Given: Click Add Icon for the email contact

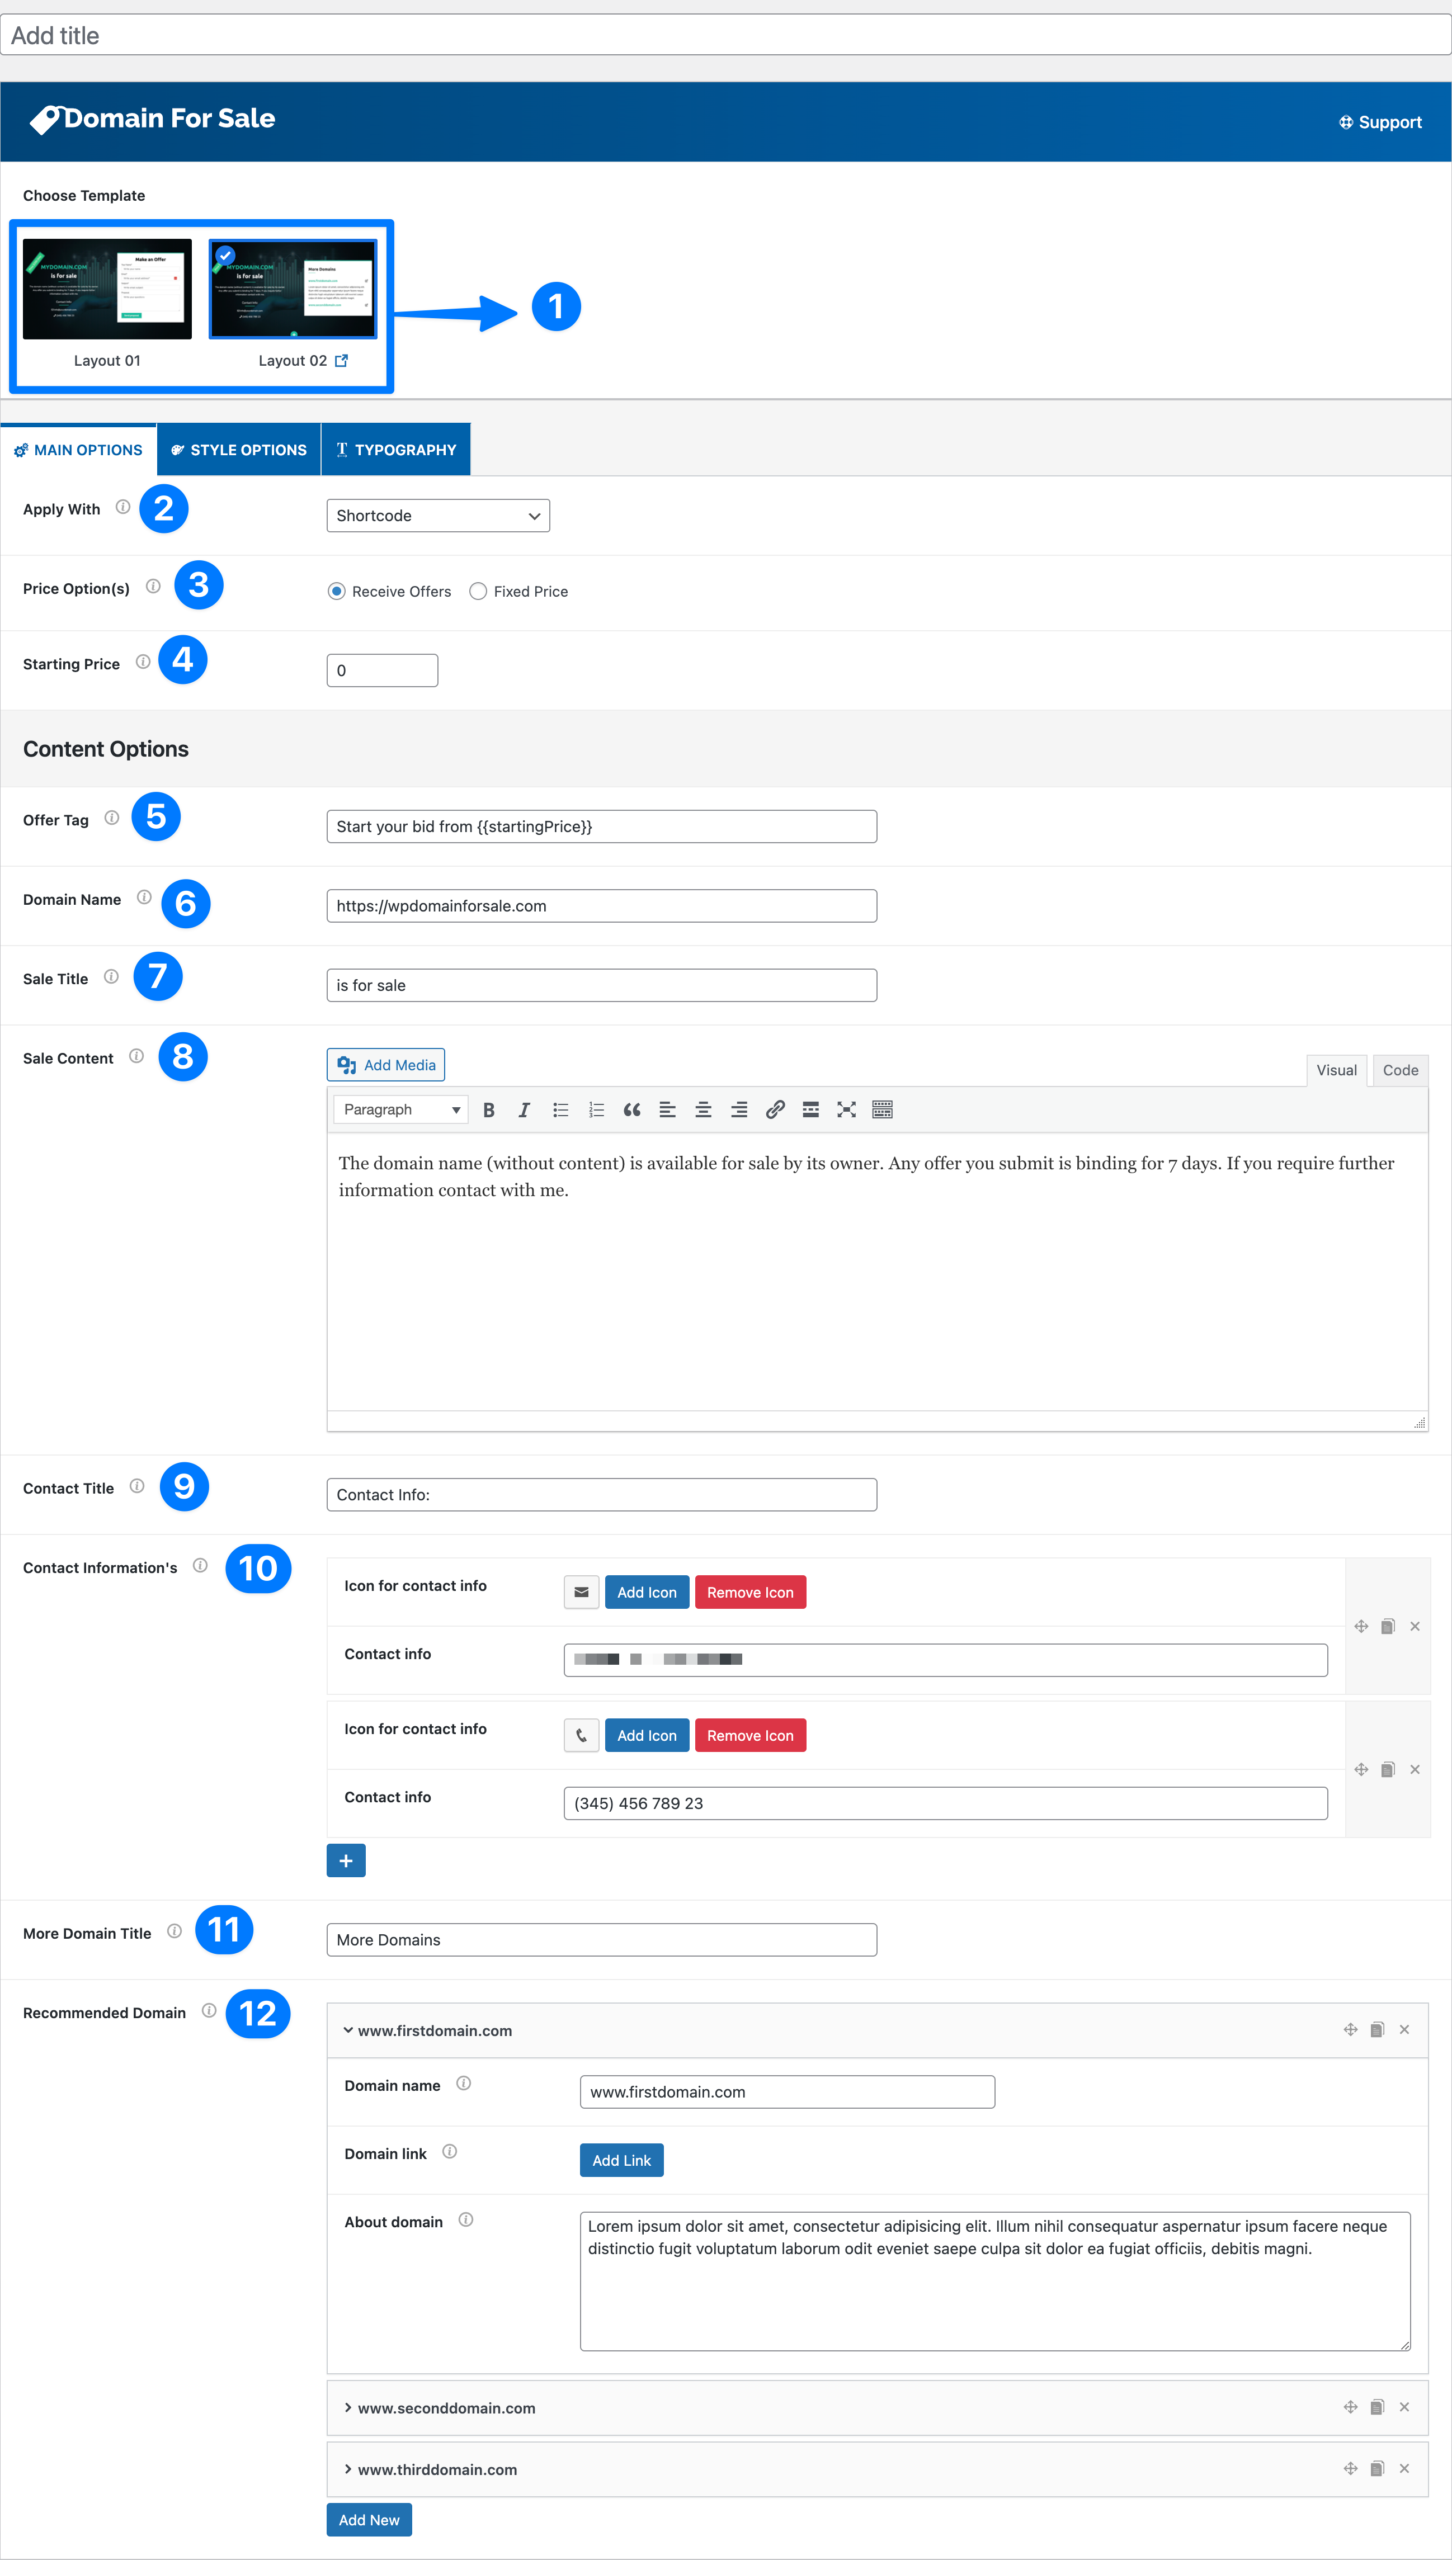Looking at the screenshot, I should coord(647,1592).
